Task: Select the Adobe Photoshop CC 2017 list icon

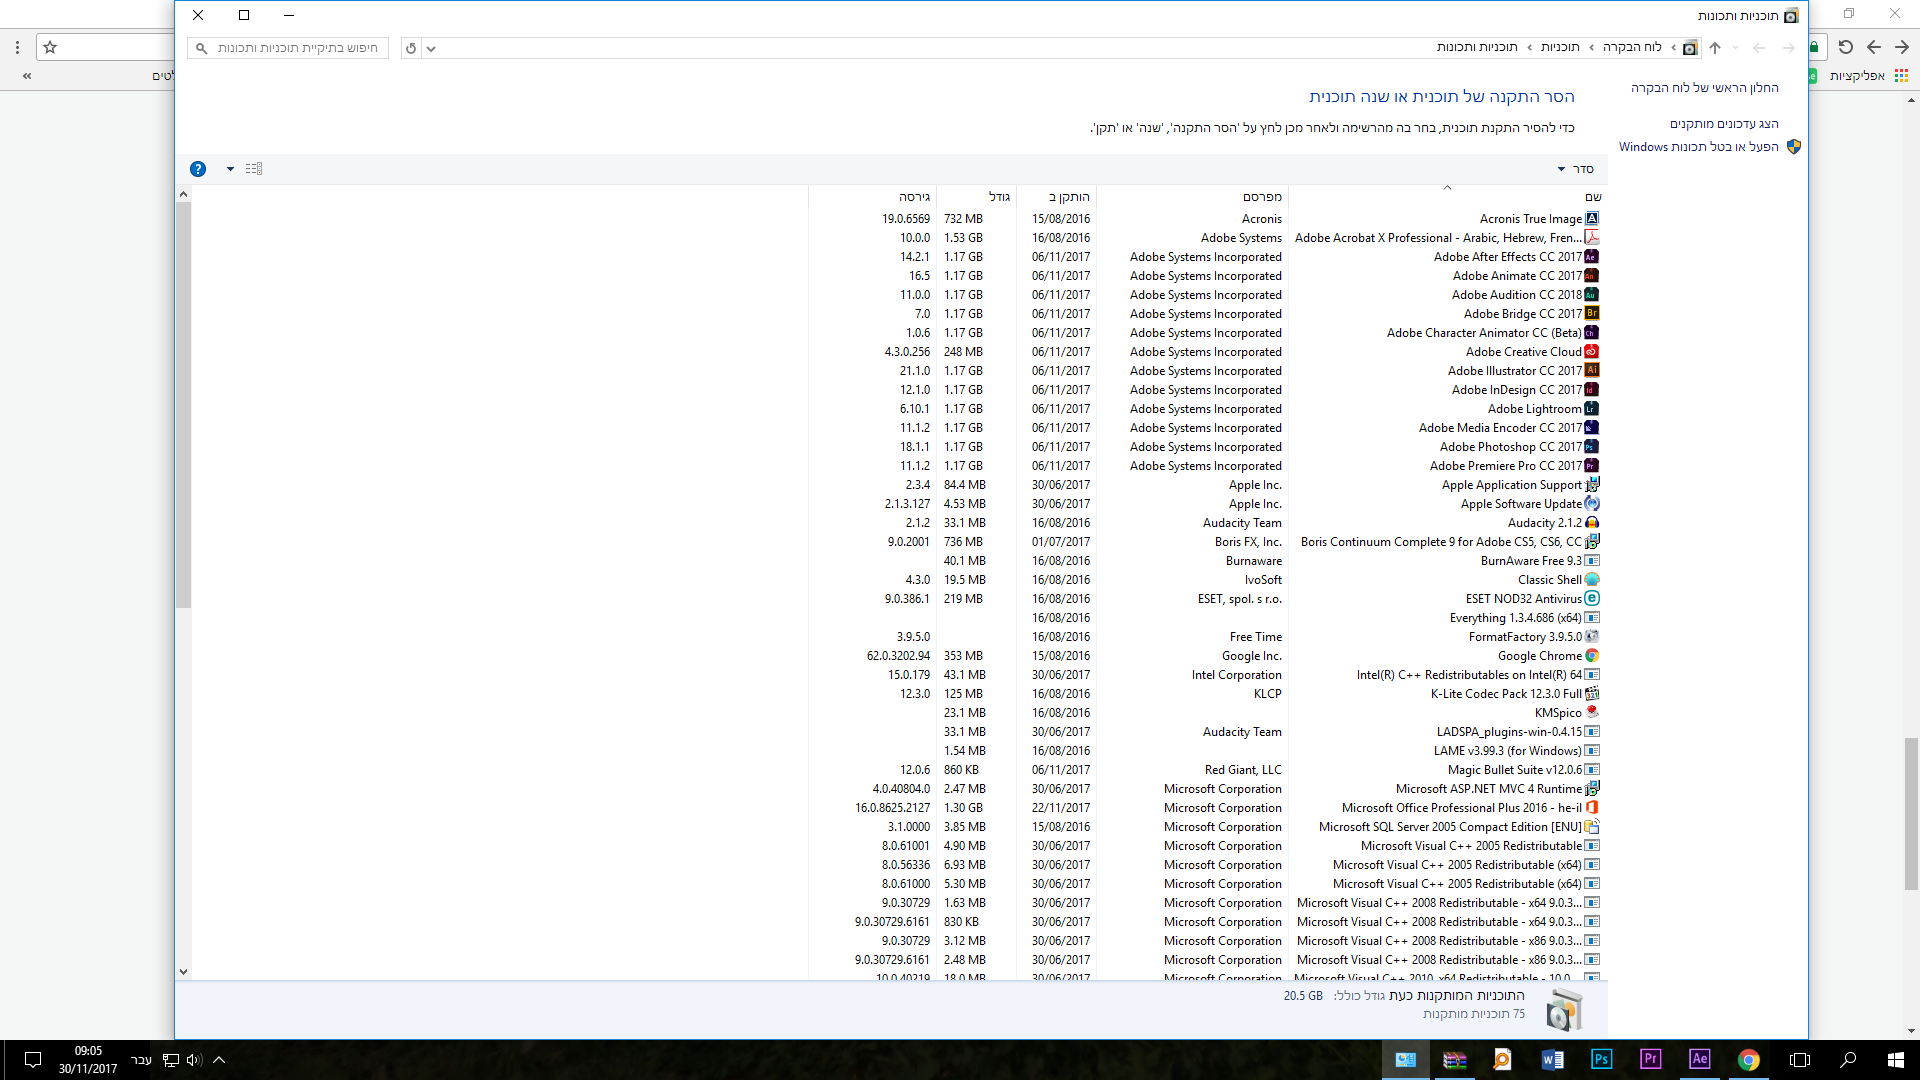Action: click(1592, 447)
